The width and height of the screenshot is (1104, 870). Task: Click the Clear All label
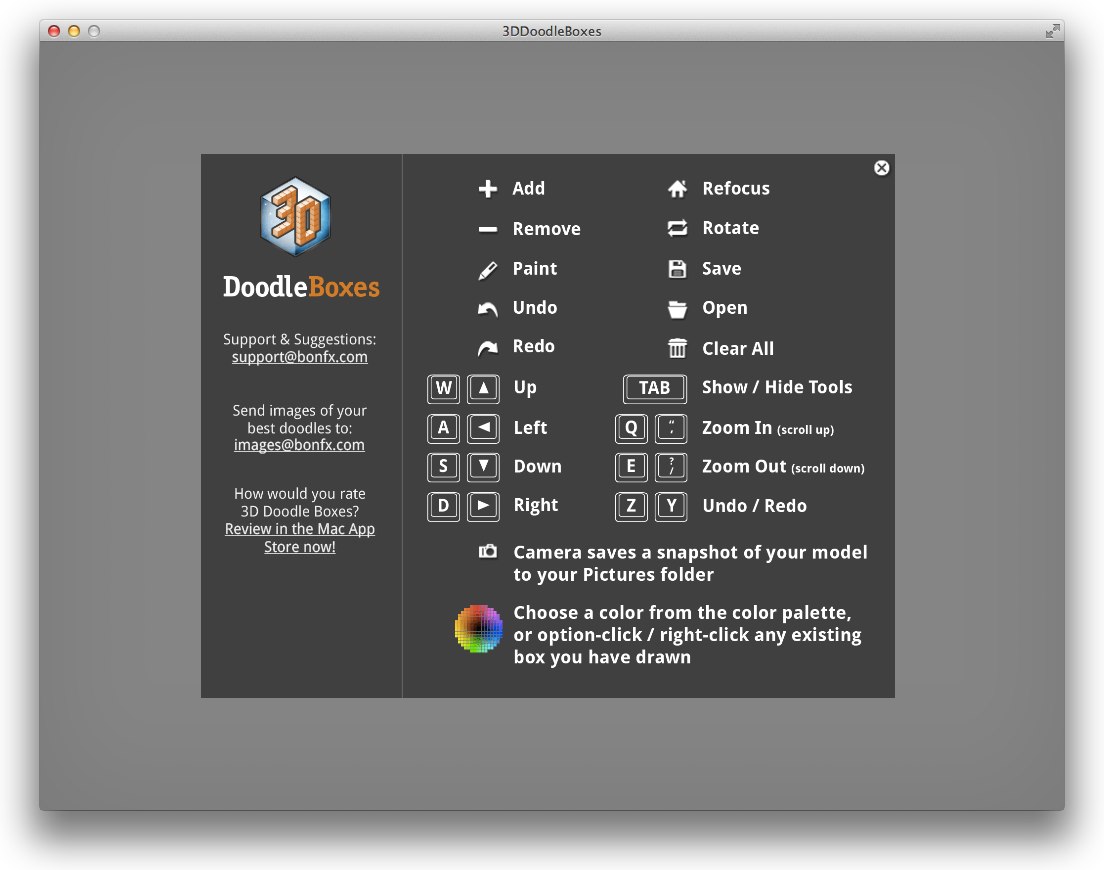click(738, 348)
